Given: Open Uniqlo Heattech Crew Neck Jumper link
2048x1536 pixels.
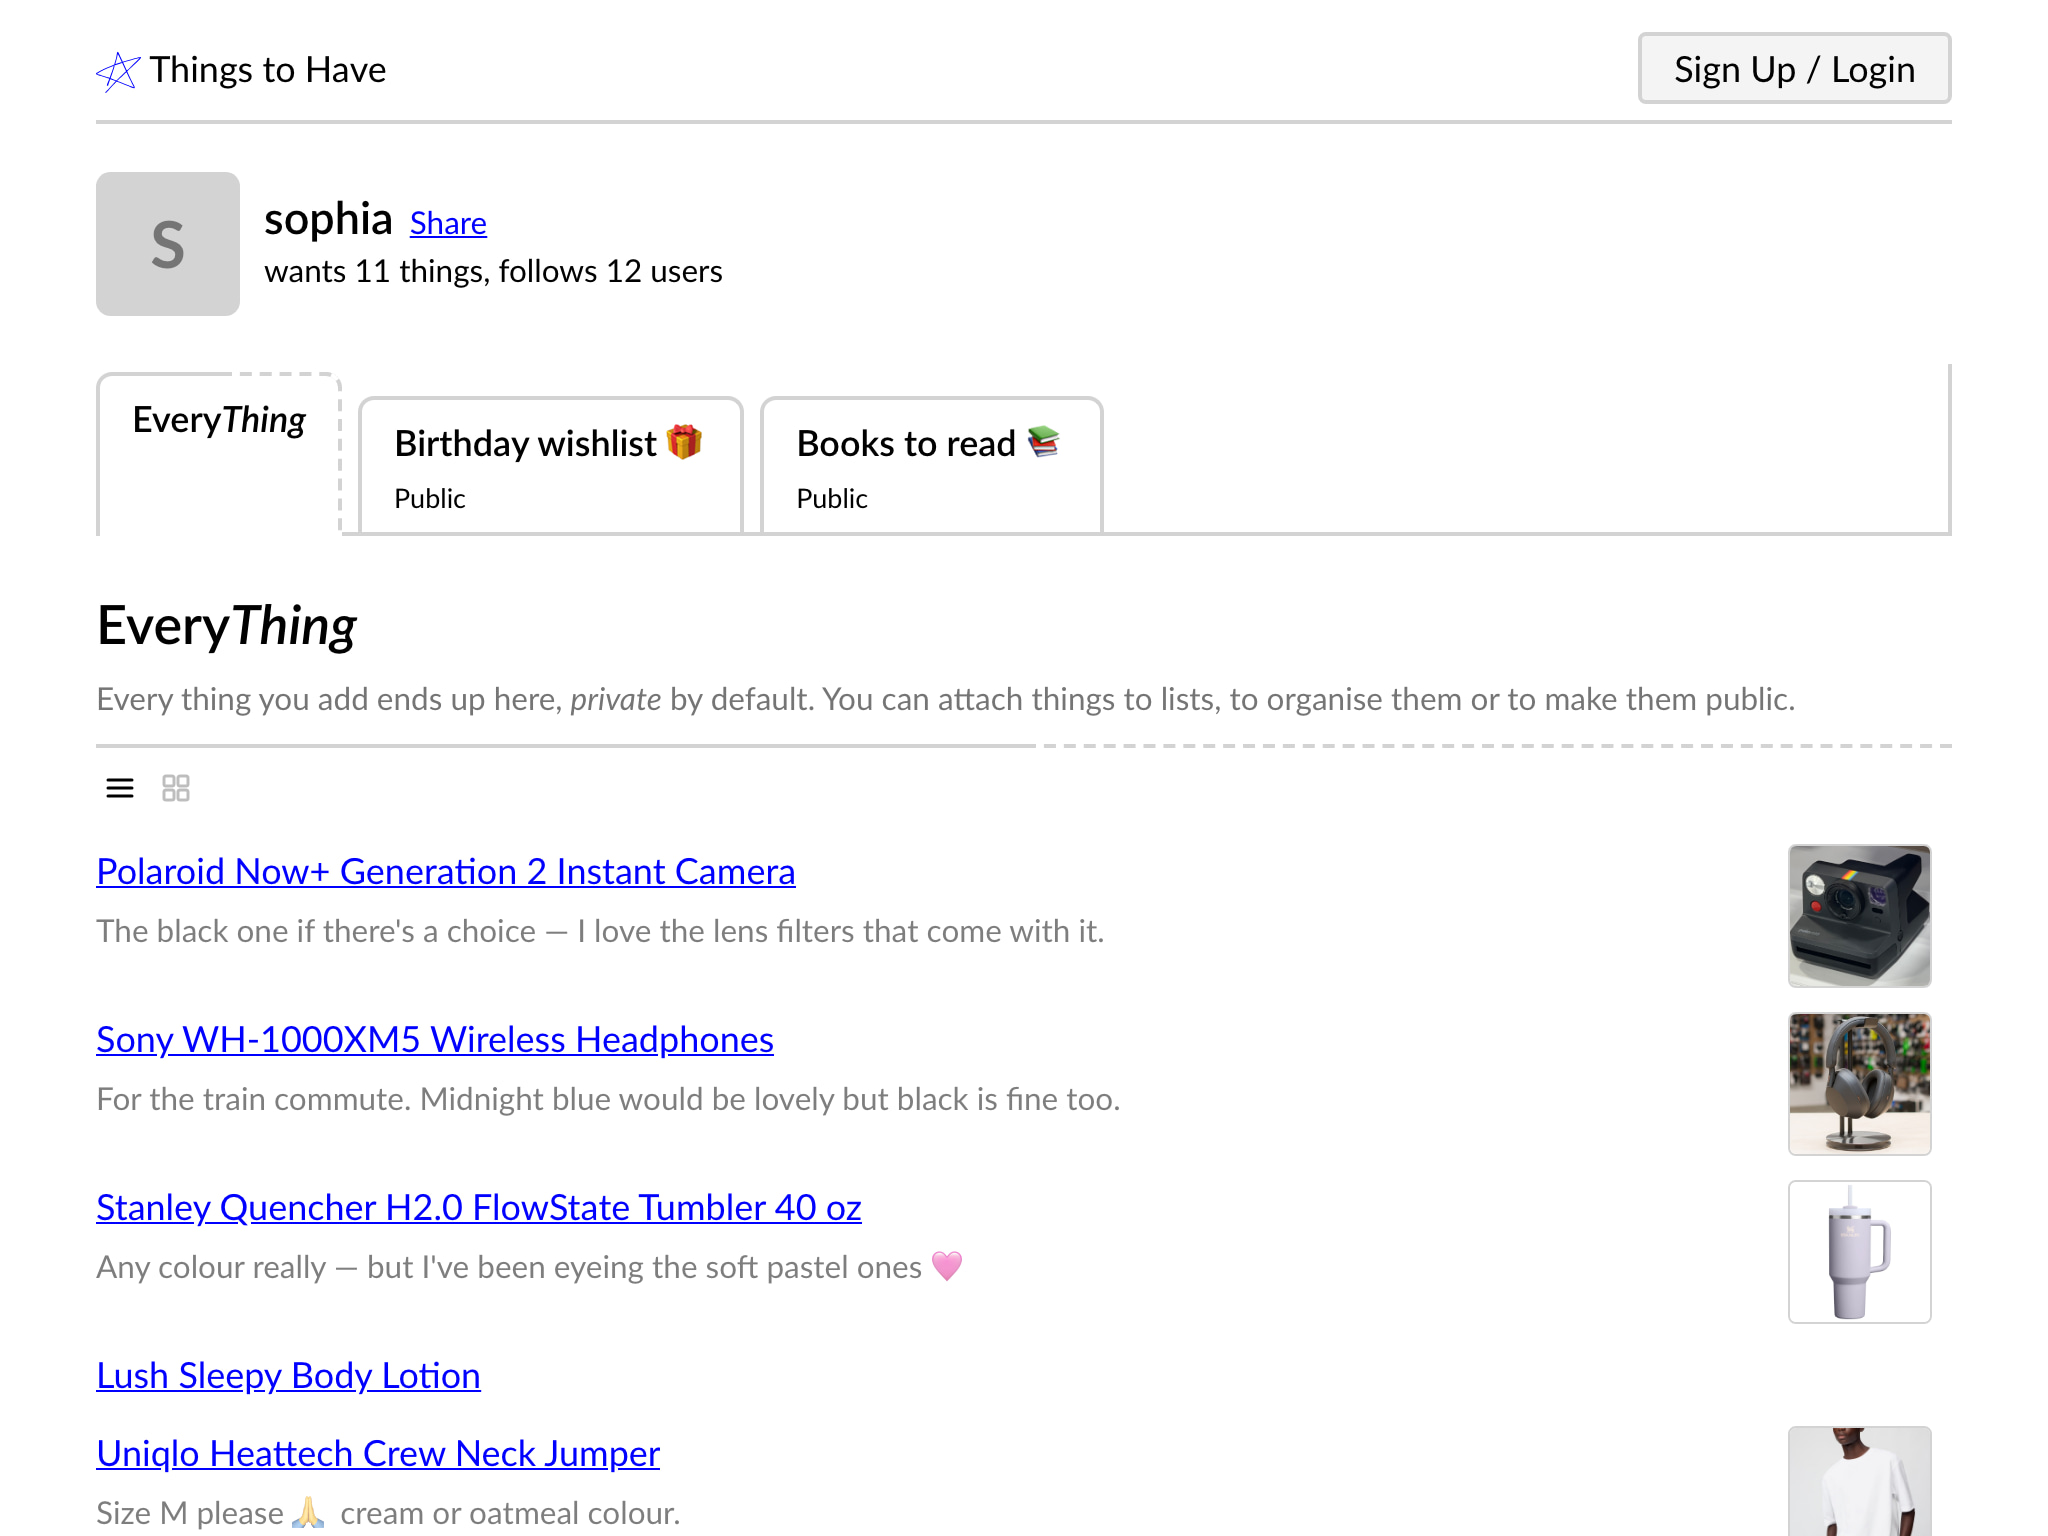Looking at the screenshot, I should coord(378,1454).
